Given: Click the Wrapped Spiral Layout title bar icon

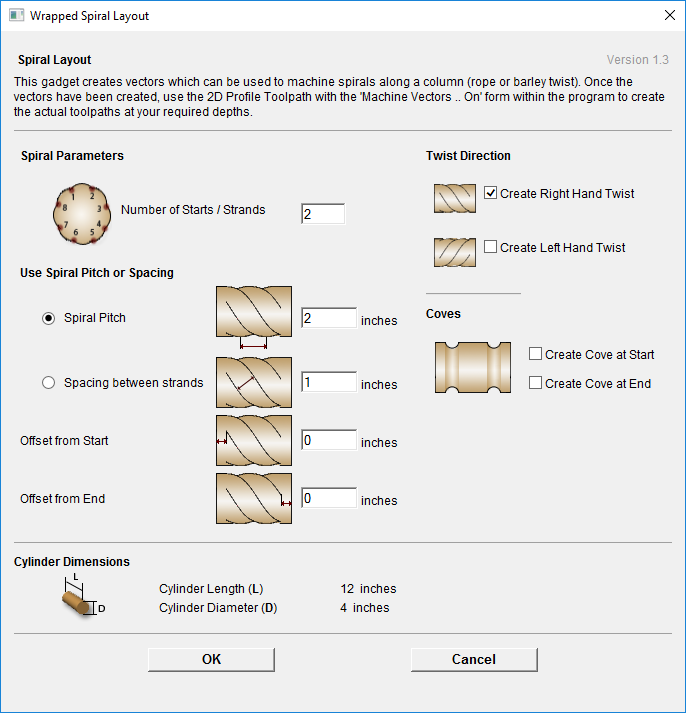Looking at the screenshot, I should pos(16,15).
